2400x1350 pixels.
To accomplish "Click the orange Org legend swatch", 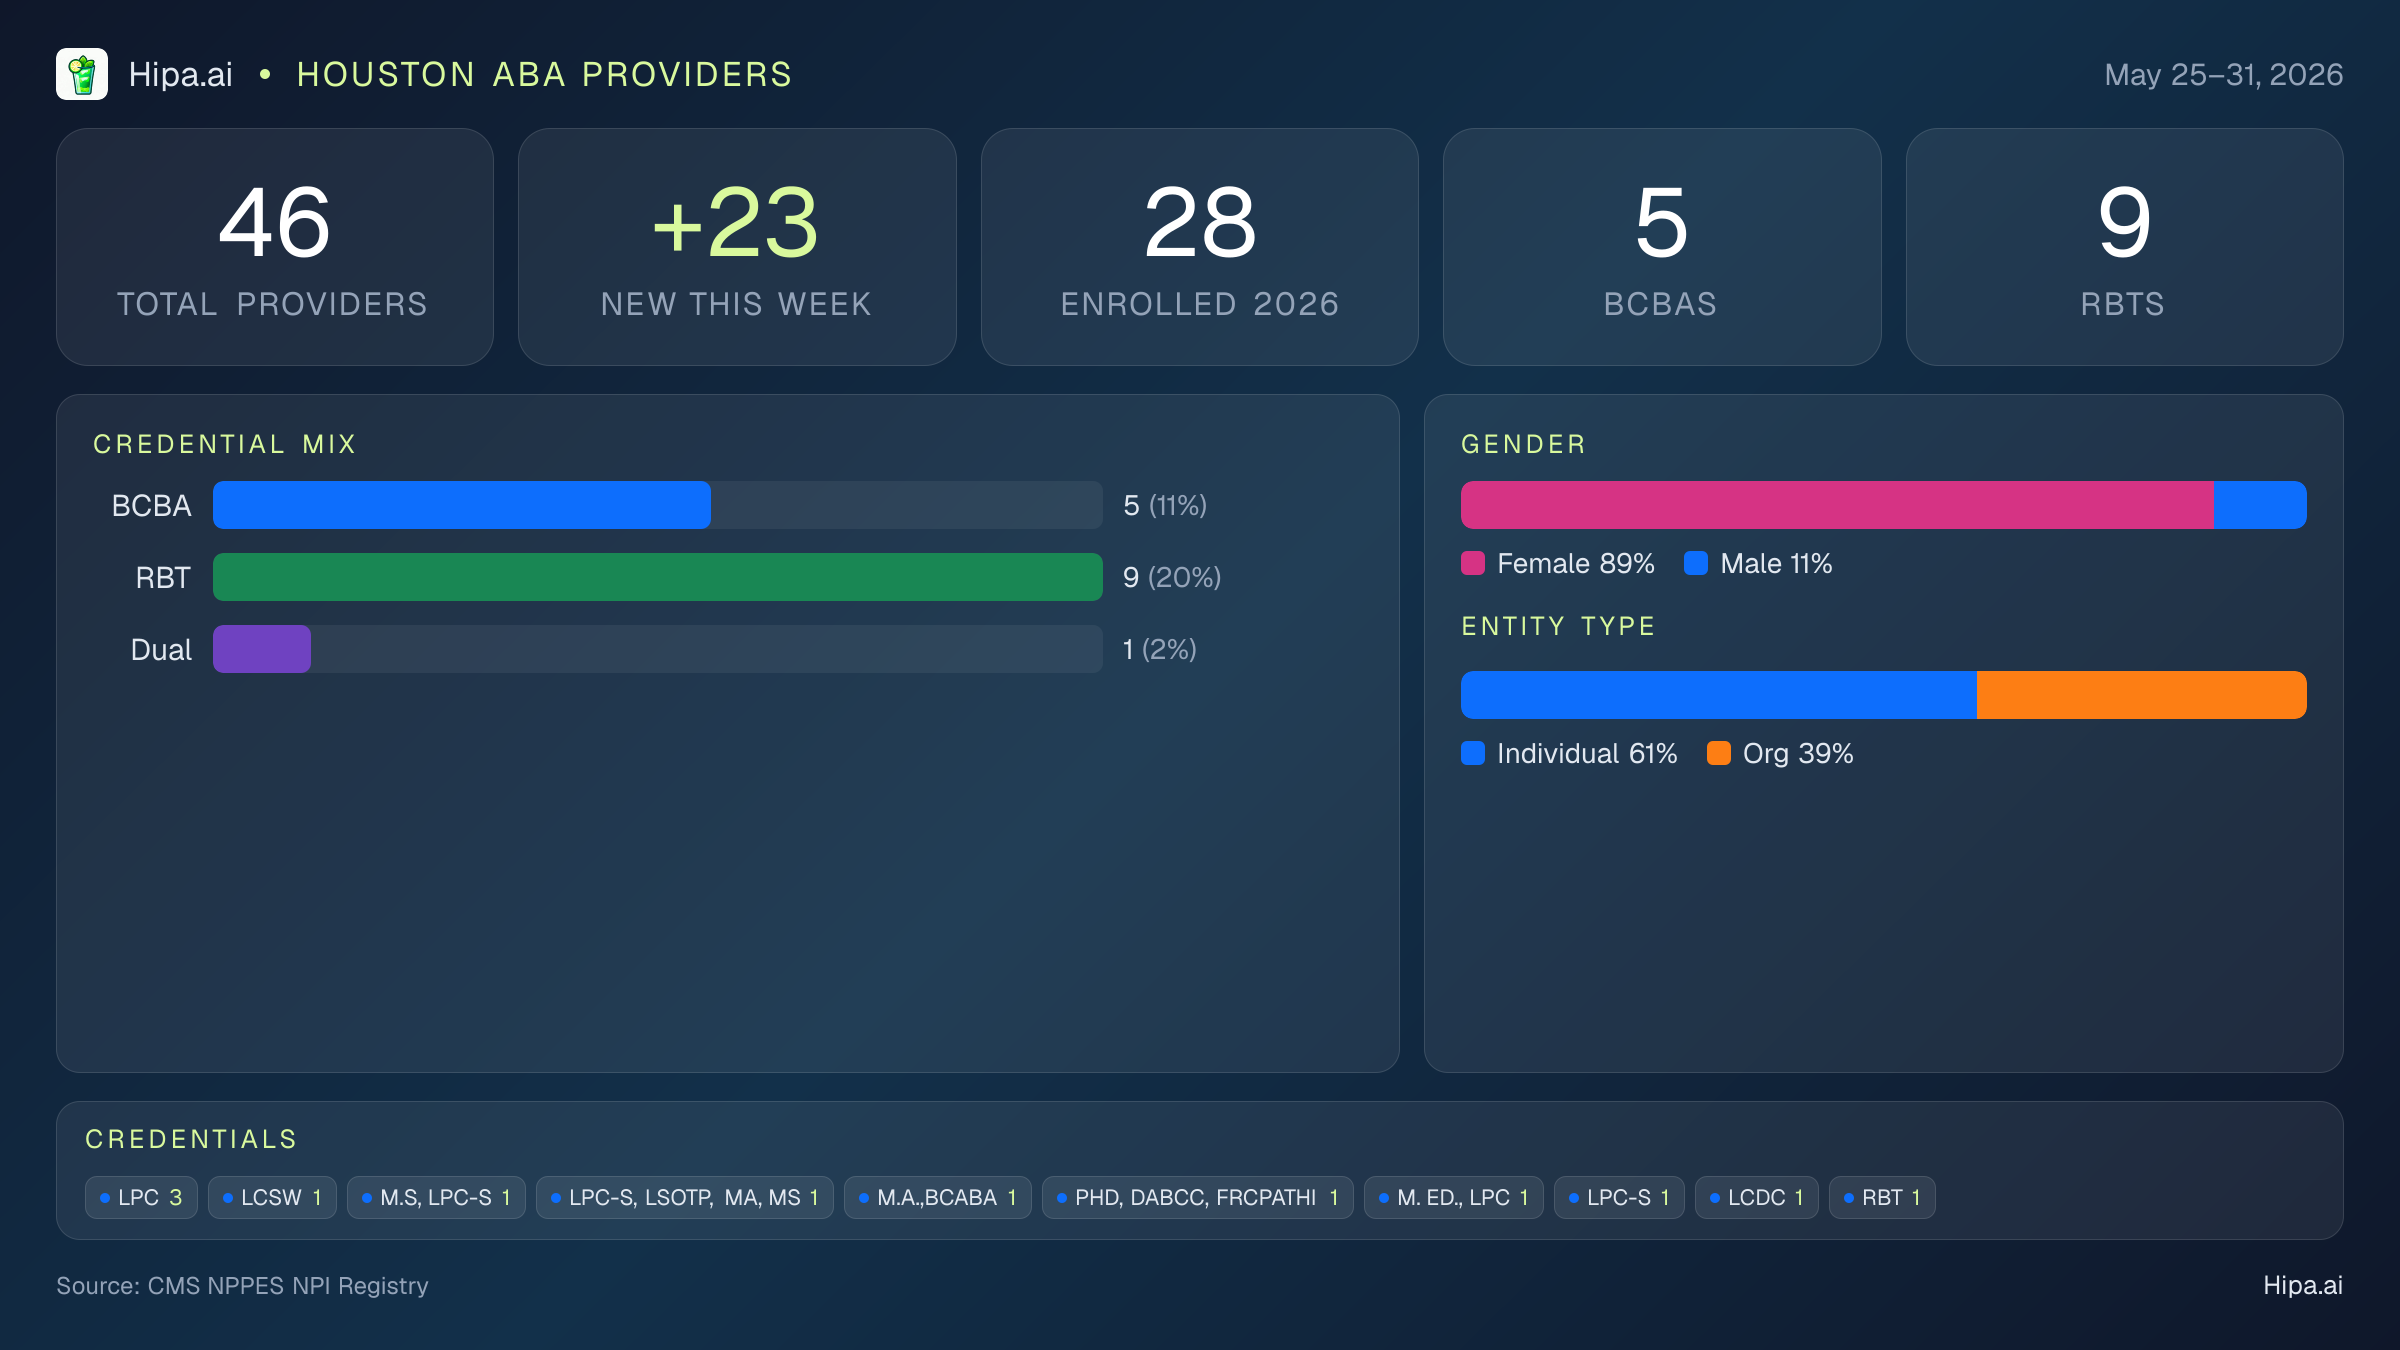I will point(1719,753).
